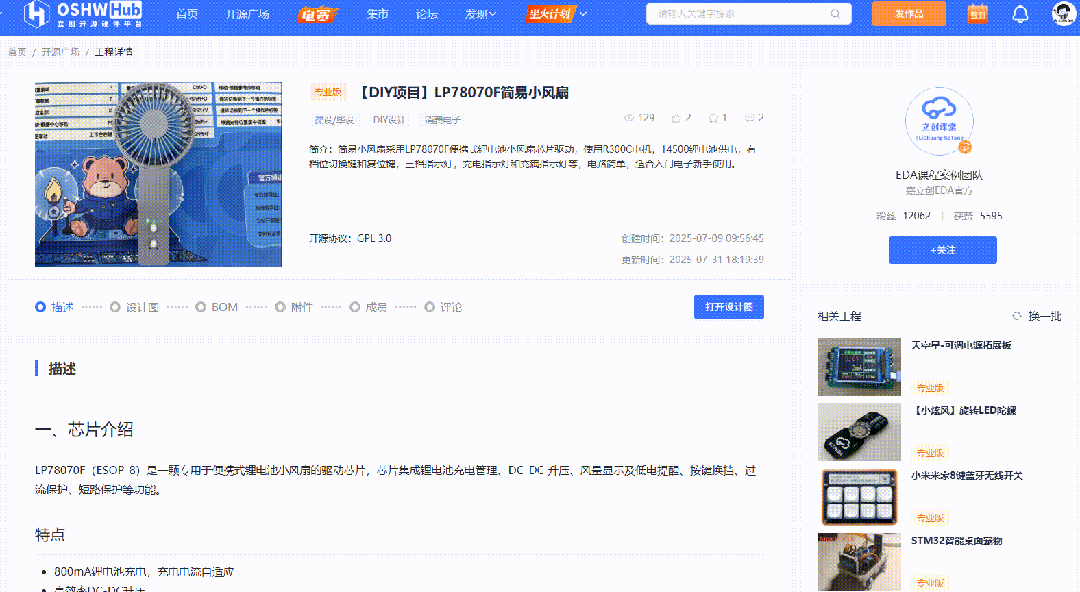Viewport: 1080px width, 592px height.
Task: Click your user avatar in the header
Action: [x=1062, y=13]
